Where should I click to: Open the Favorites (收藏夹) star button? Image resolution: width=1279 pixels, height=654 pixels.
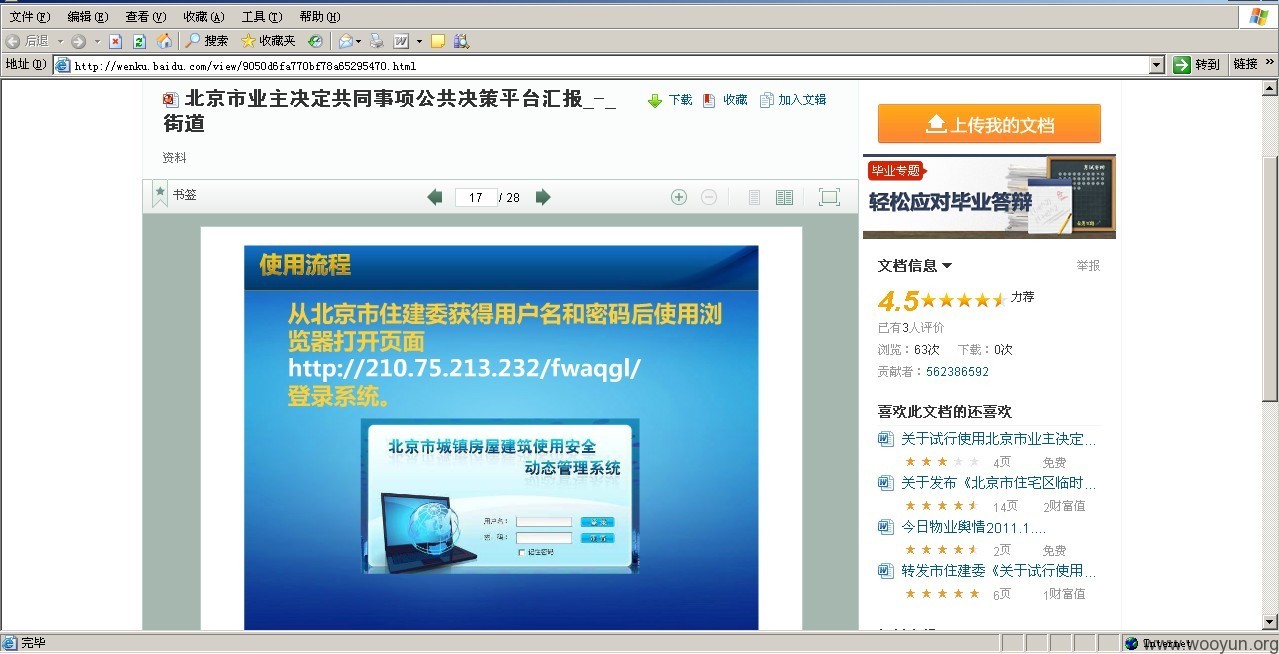268,41
